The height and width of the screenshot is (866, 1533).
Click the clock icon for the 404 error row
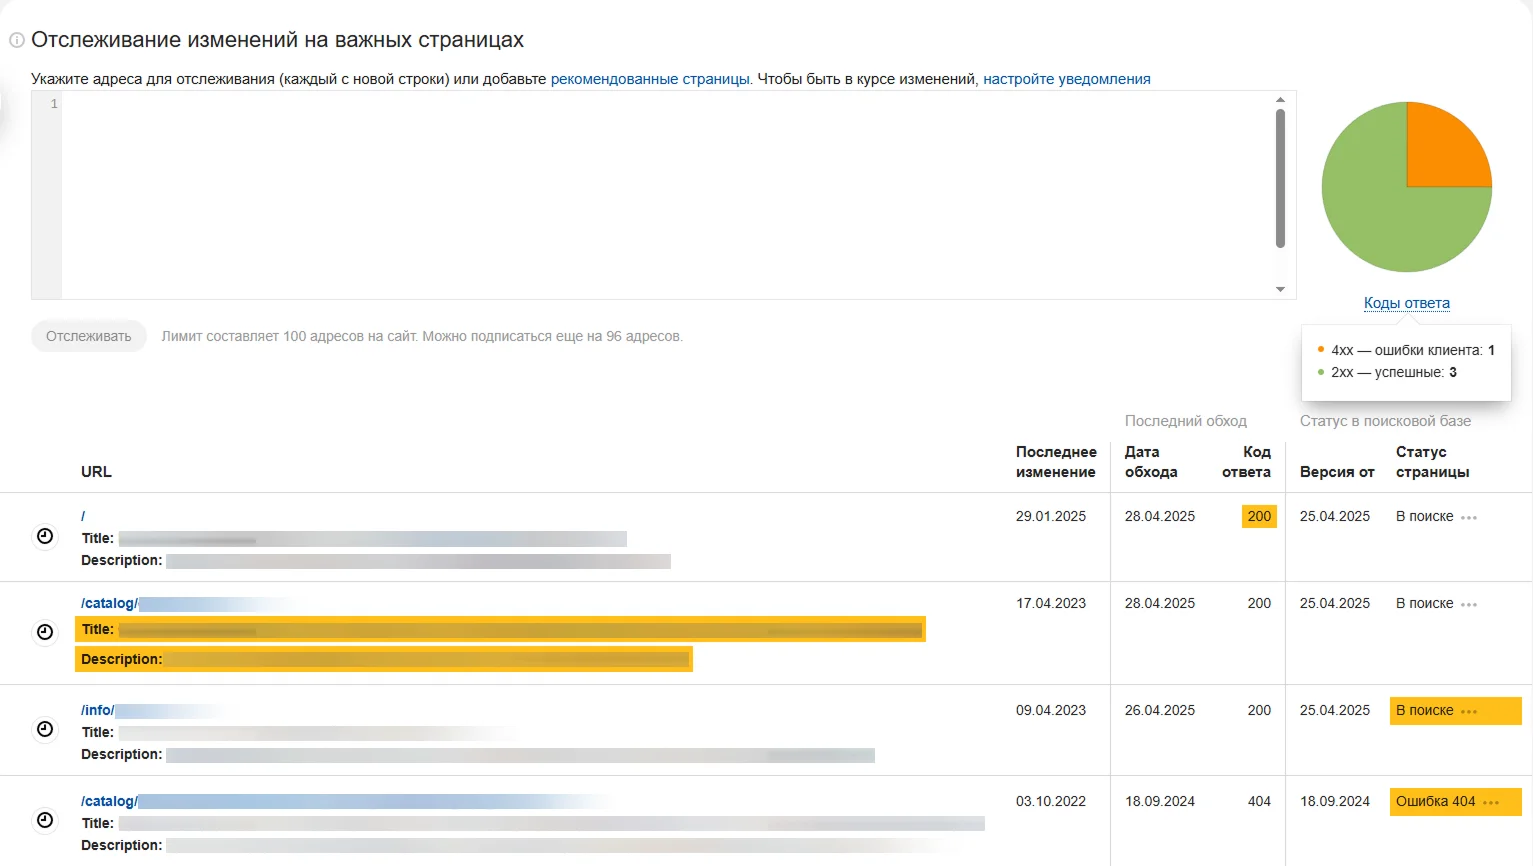tap(45, 821)
